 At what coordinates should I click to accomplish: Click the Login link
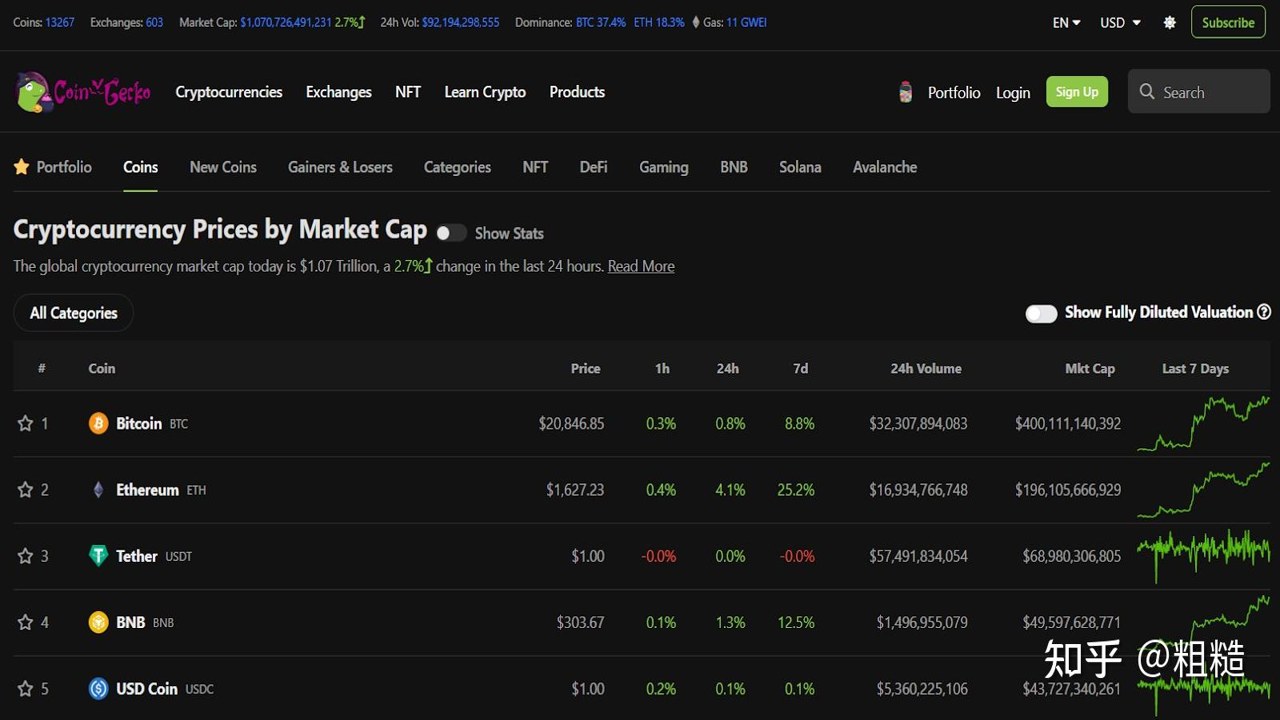point(1013,92)
